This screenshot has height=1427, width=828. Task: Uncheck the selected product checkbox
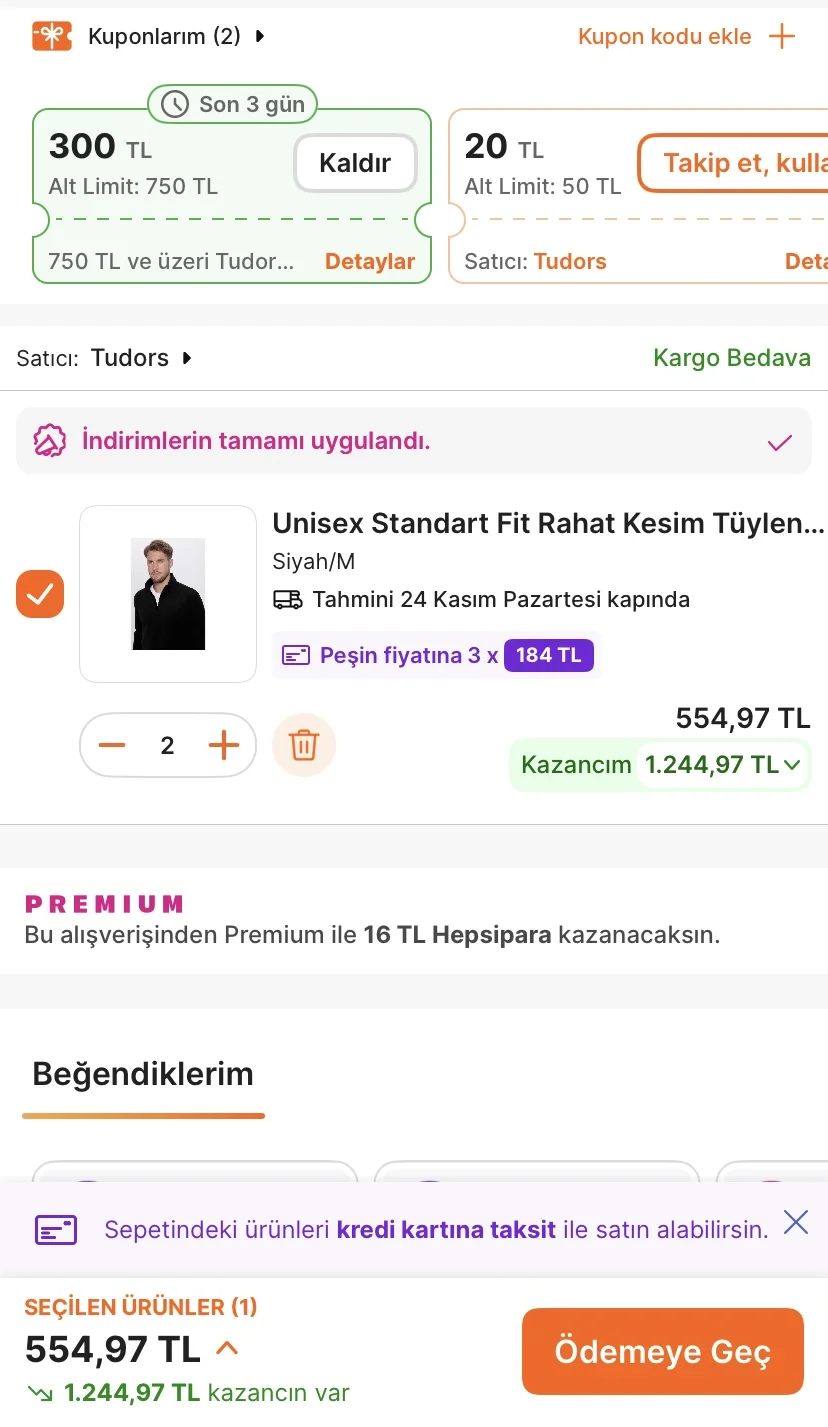(x=40, y=594)
